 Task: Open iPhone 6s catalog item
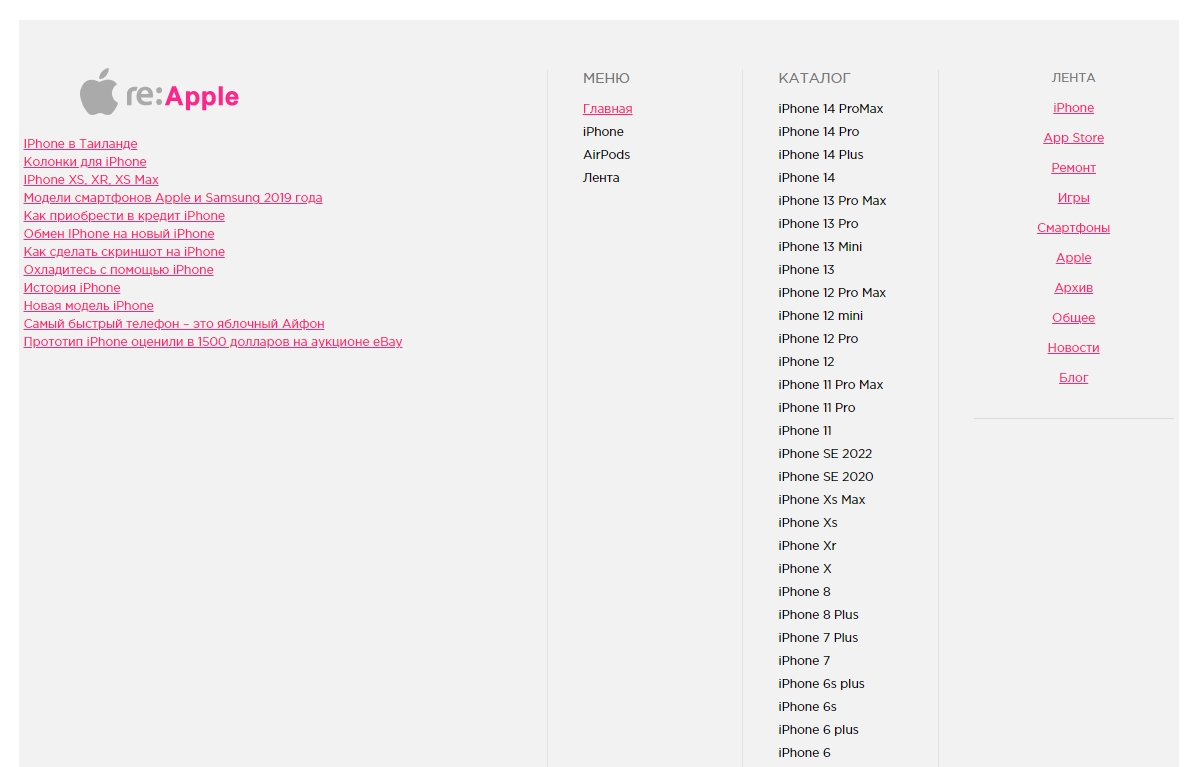pyautogui.click(x=807, y=707)
